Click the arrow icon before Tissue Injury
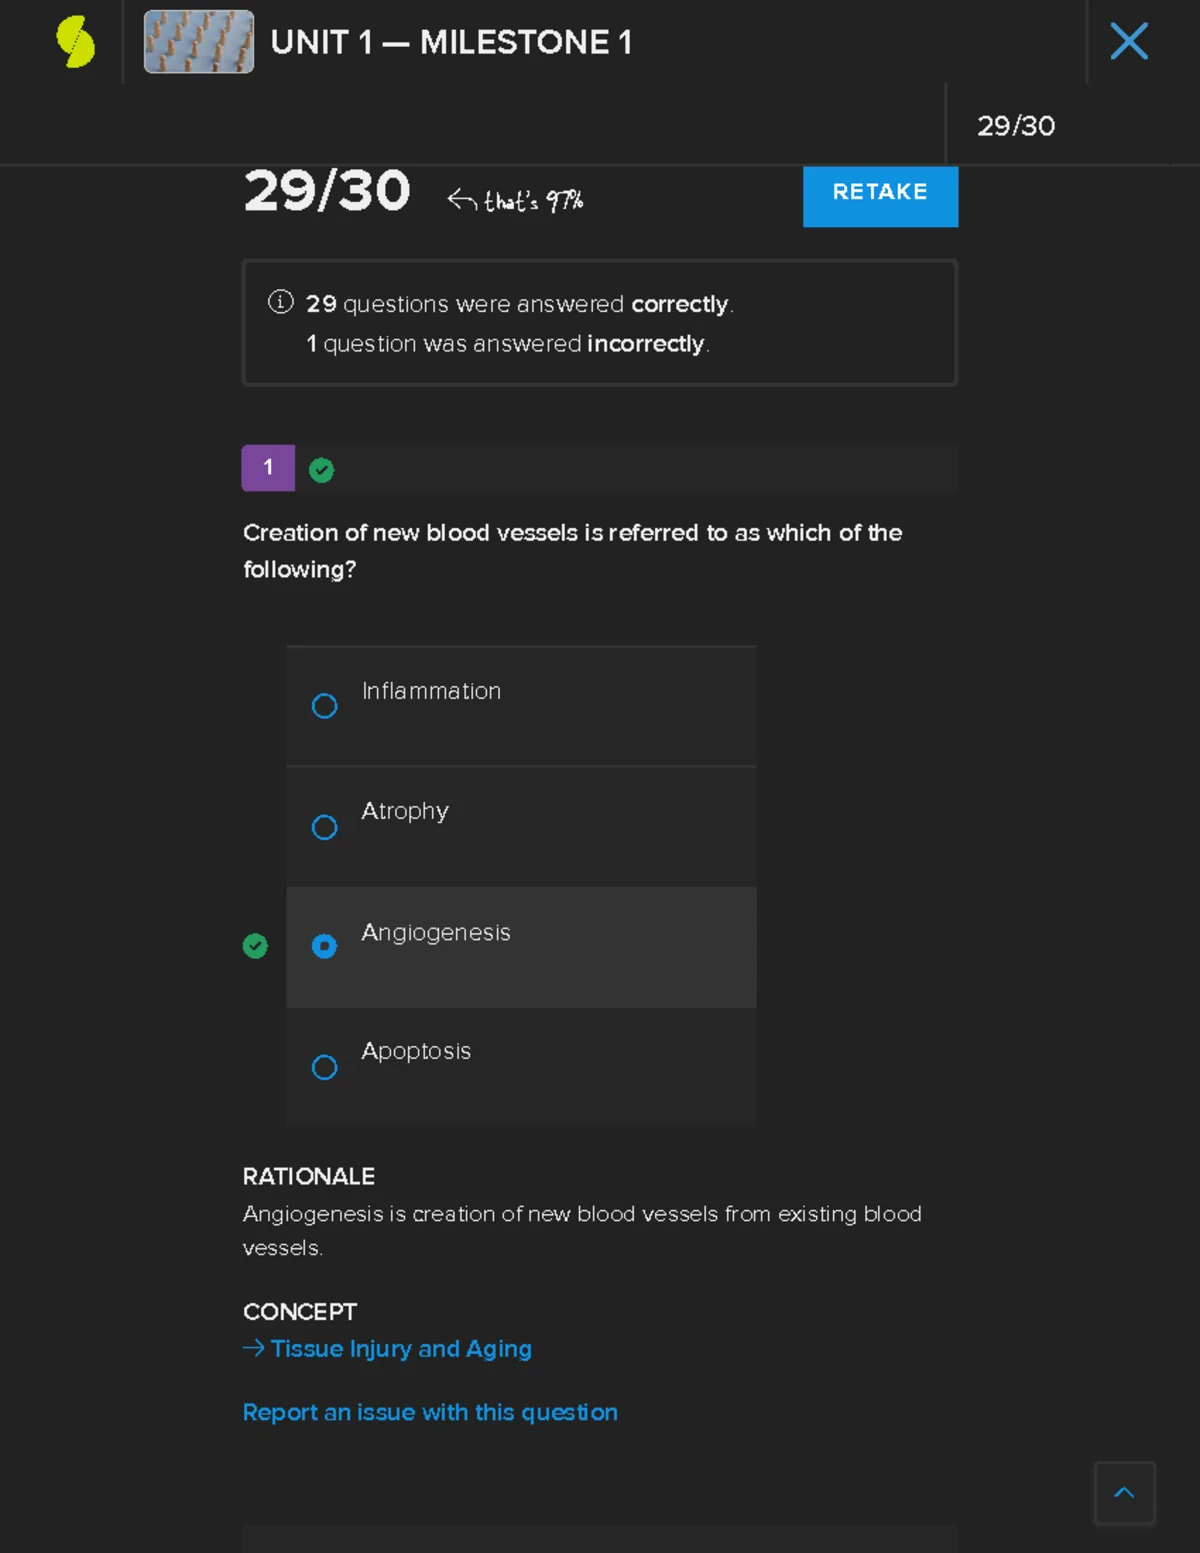 click(x=254, y=1348)
